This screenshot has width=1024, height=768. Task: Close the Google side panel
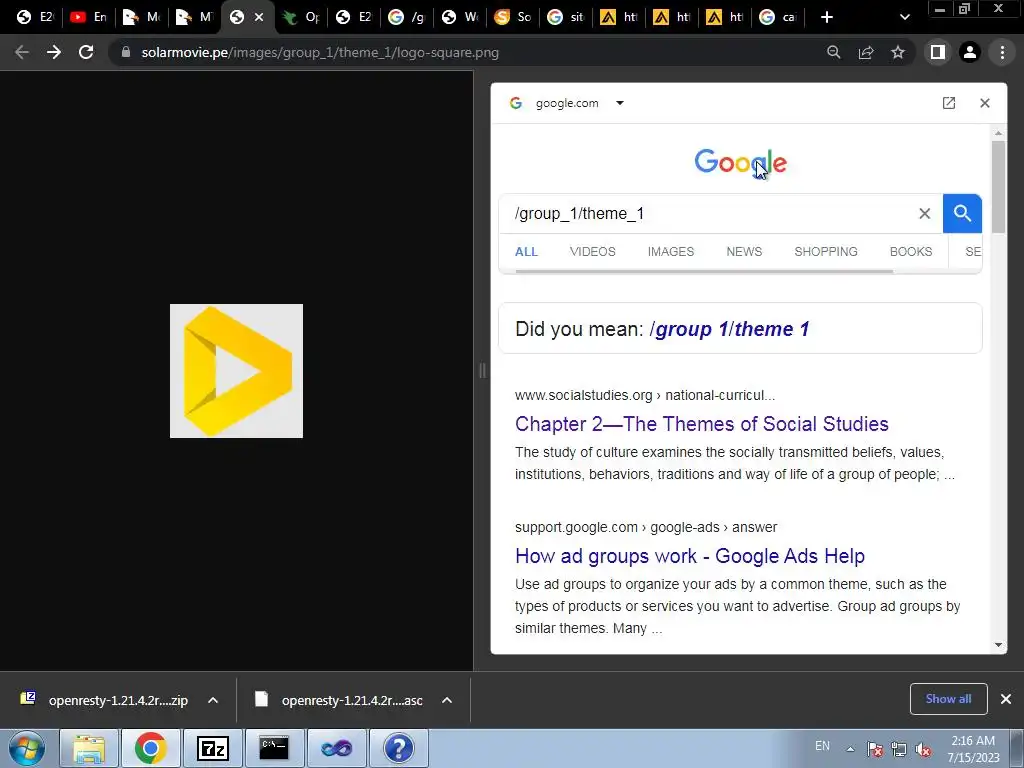[x=985, y=103]
